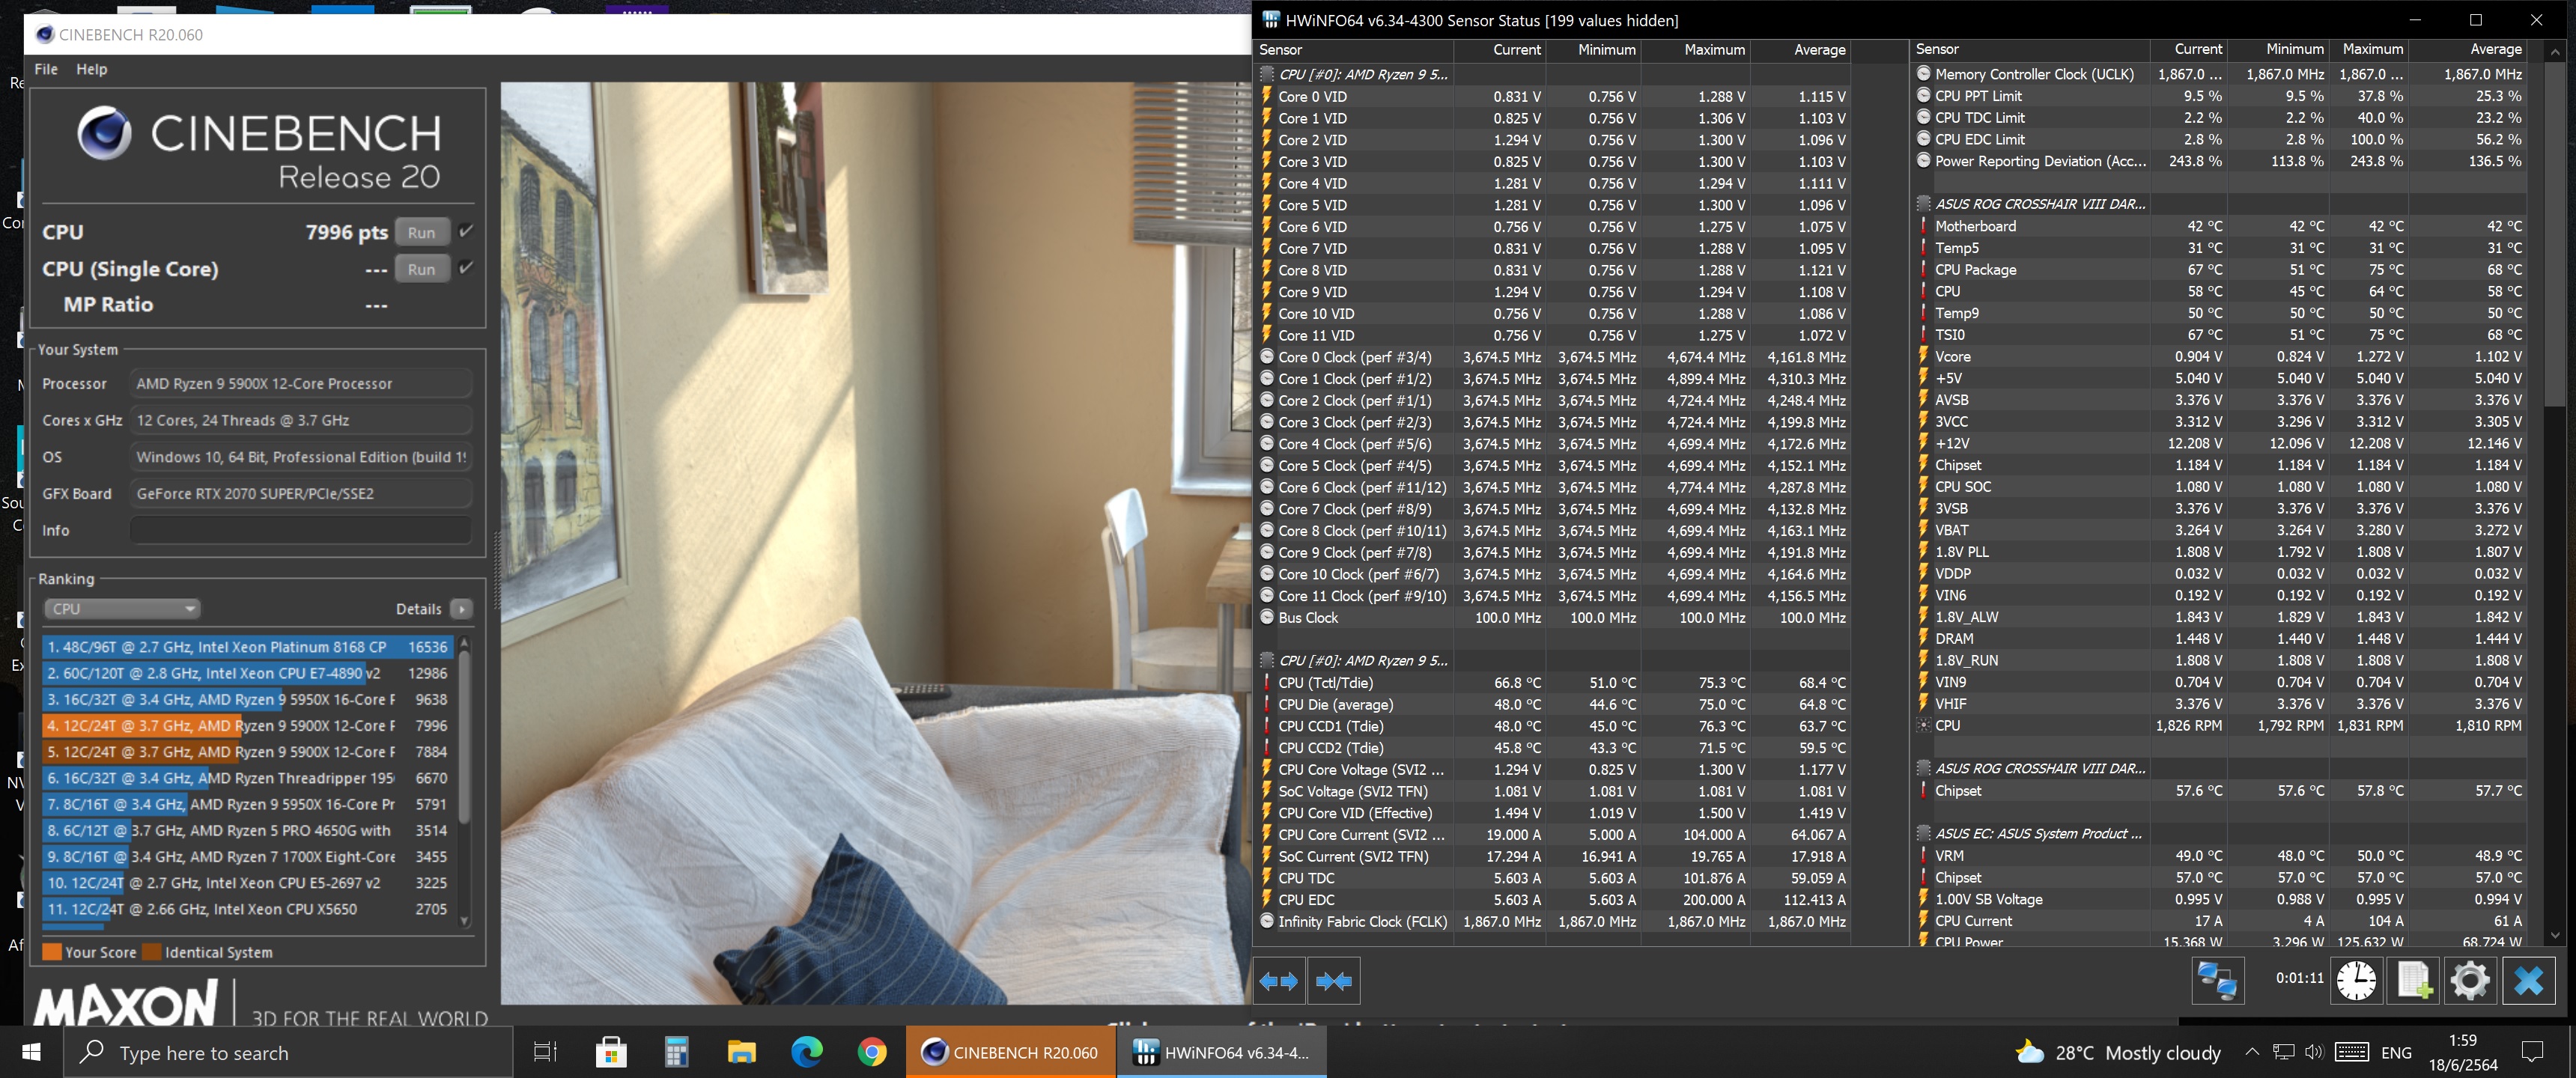2576x1078 pixels.
Task: Click the HWiNFO collapse columns arrows icon
Action: [x=1334, y=981]
